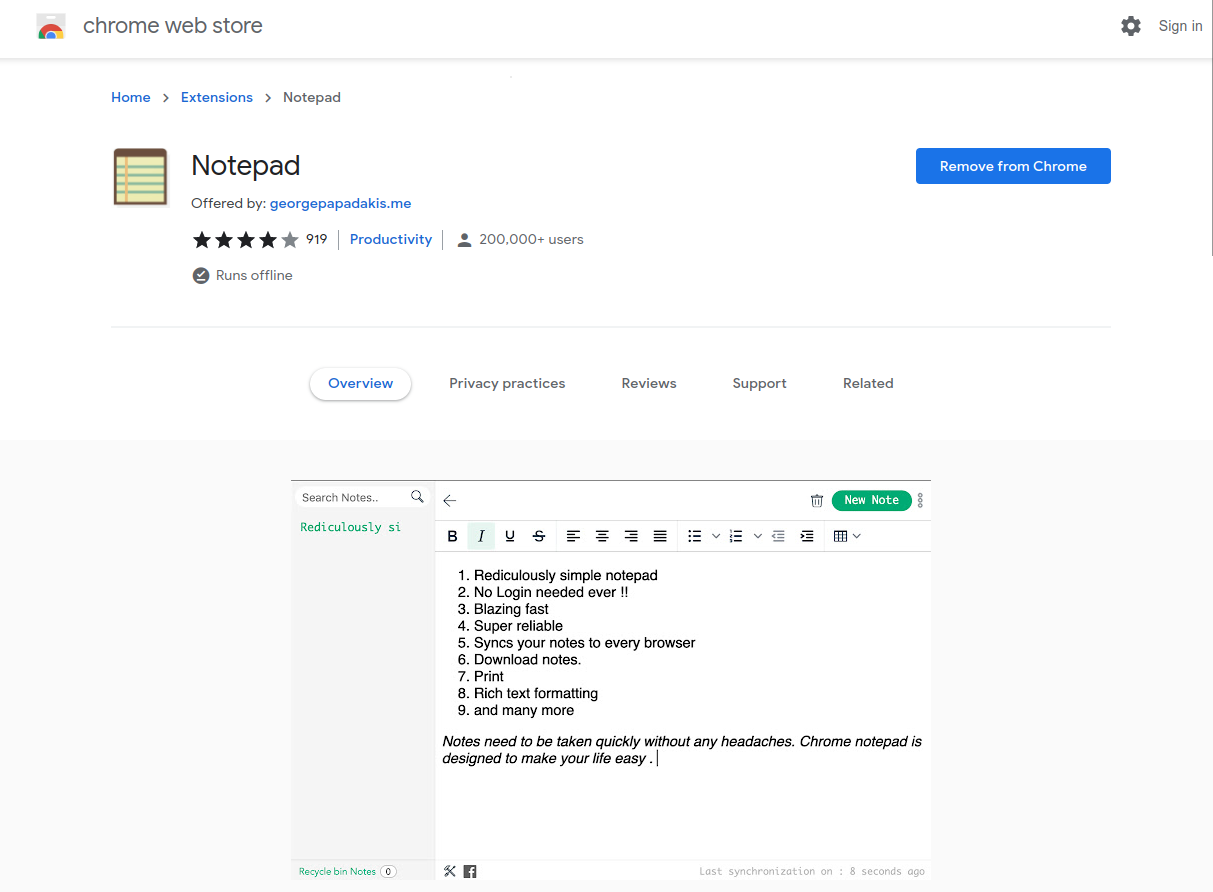This screenshot has height=892, width=1213.
Task: Toggle Strikethrough formatting
Action: point(539,536)
